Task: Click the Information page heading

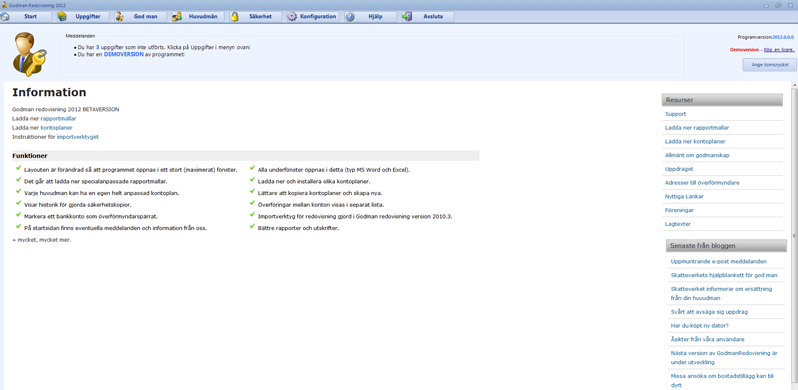Action: (x=49, y=93)
